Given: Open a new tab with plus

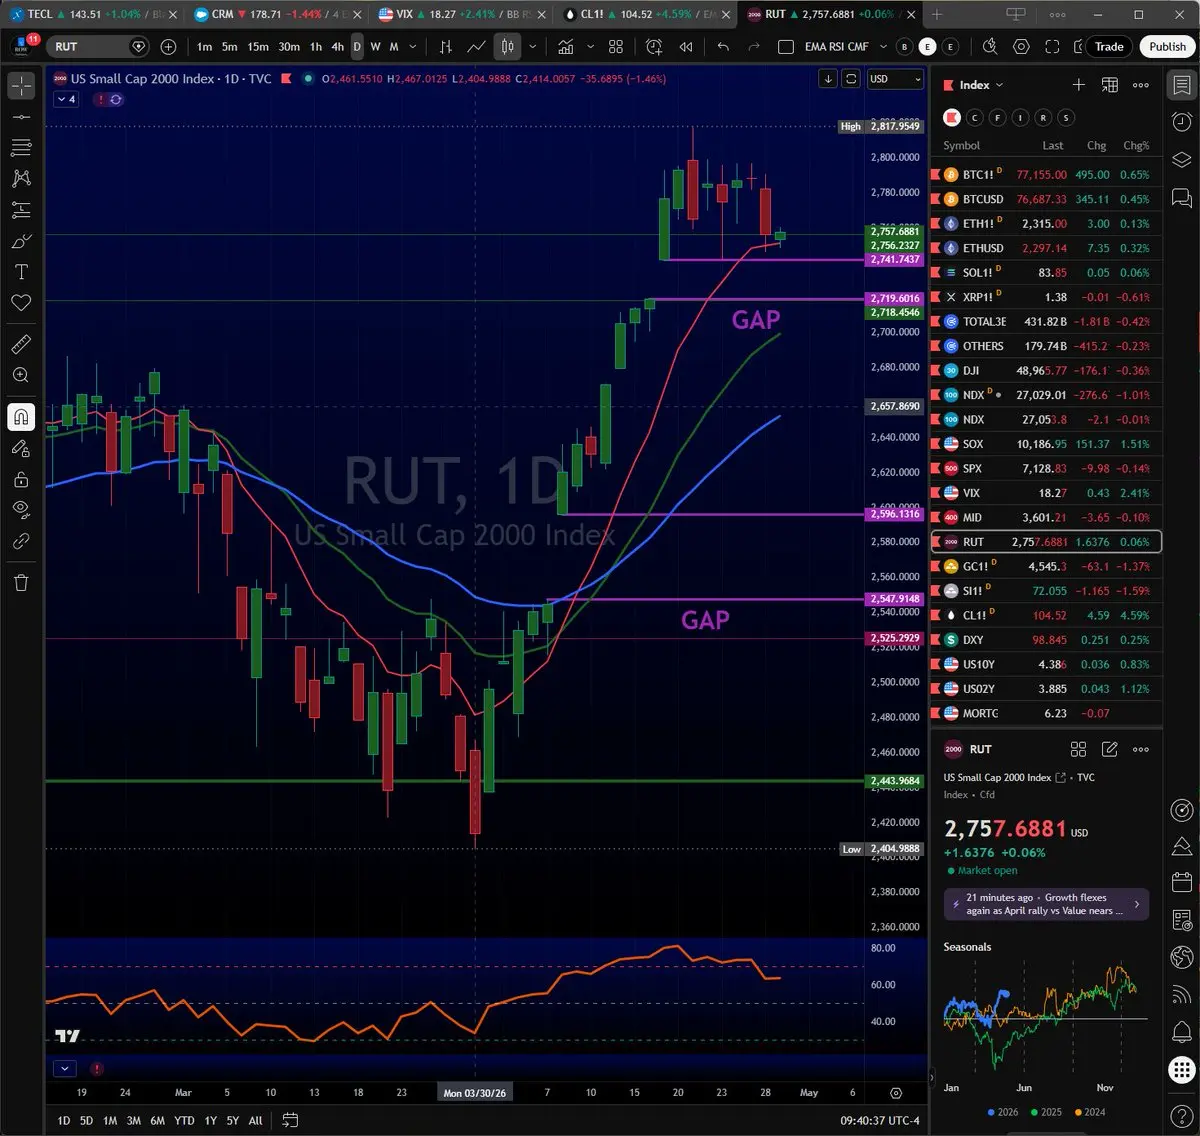Looking at the screenshot, I should (937, 14).
